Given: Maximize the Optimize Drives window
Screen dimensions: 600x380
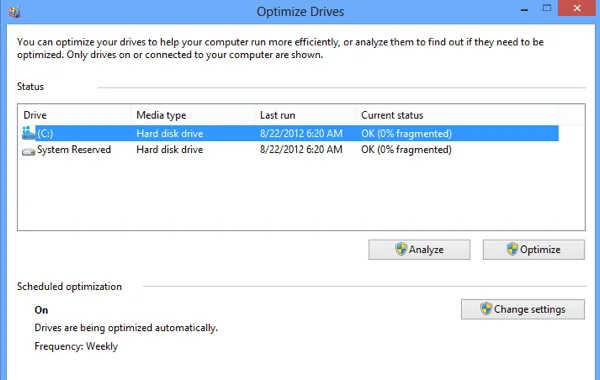Looking at the screenshot, I should [x=547, y=8].
